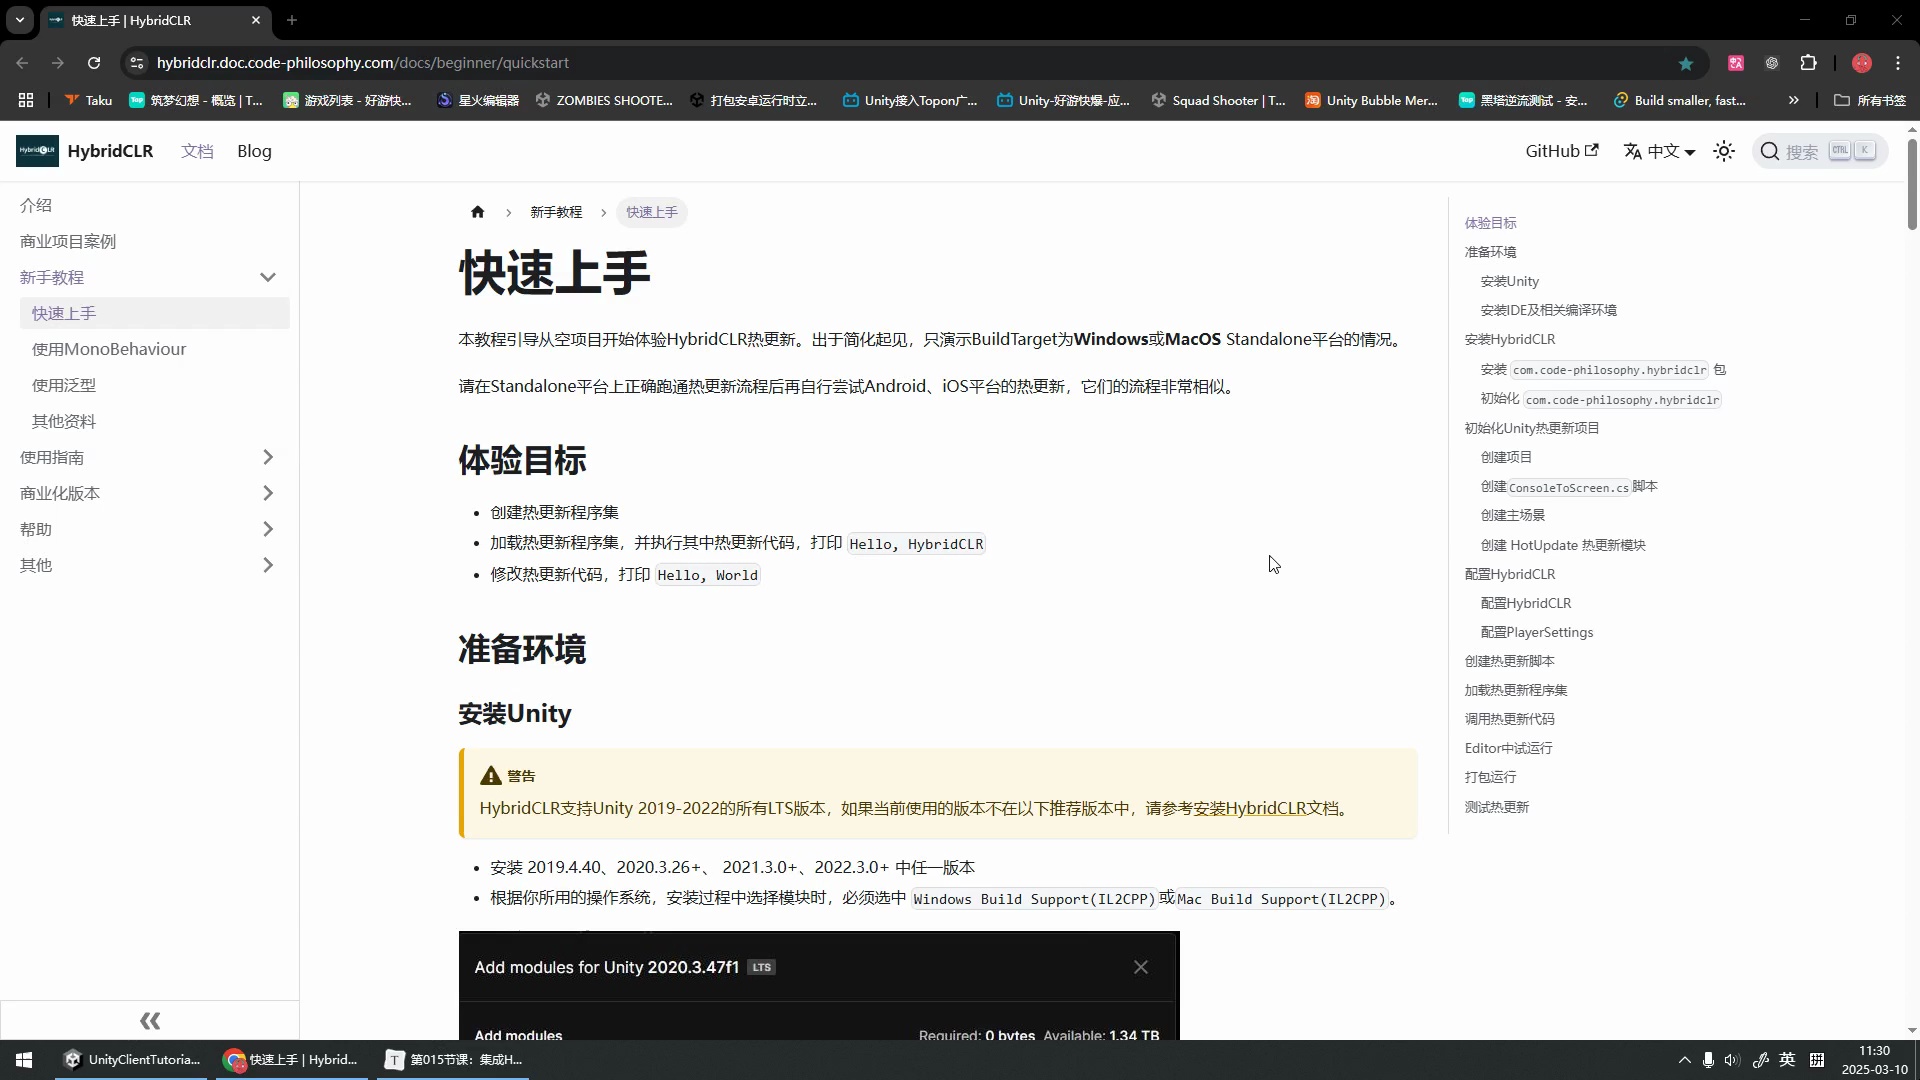Screen dimensions: 1920x1080
Task: Click the home icon in the breadcrumb
Action: (x=477, y=212)
